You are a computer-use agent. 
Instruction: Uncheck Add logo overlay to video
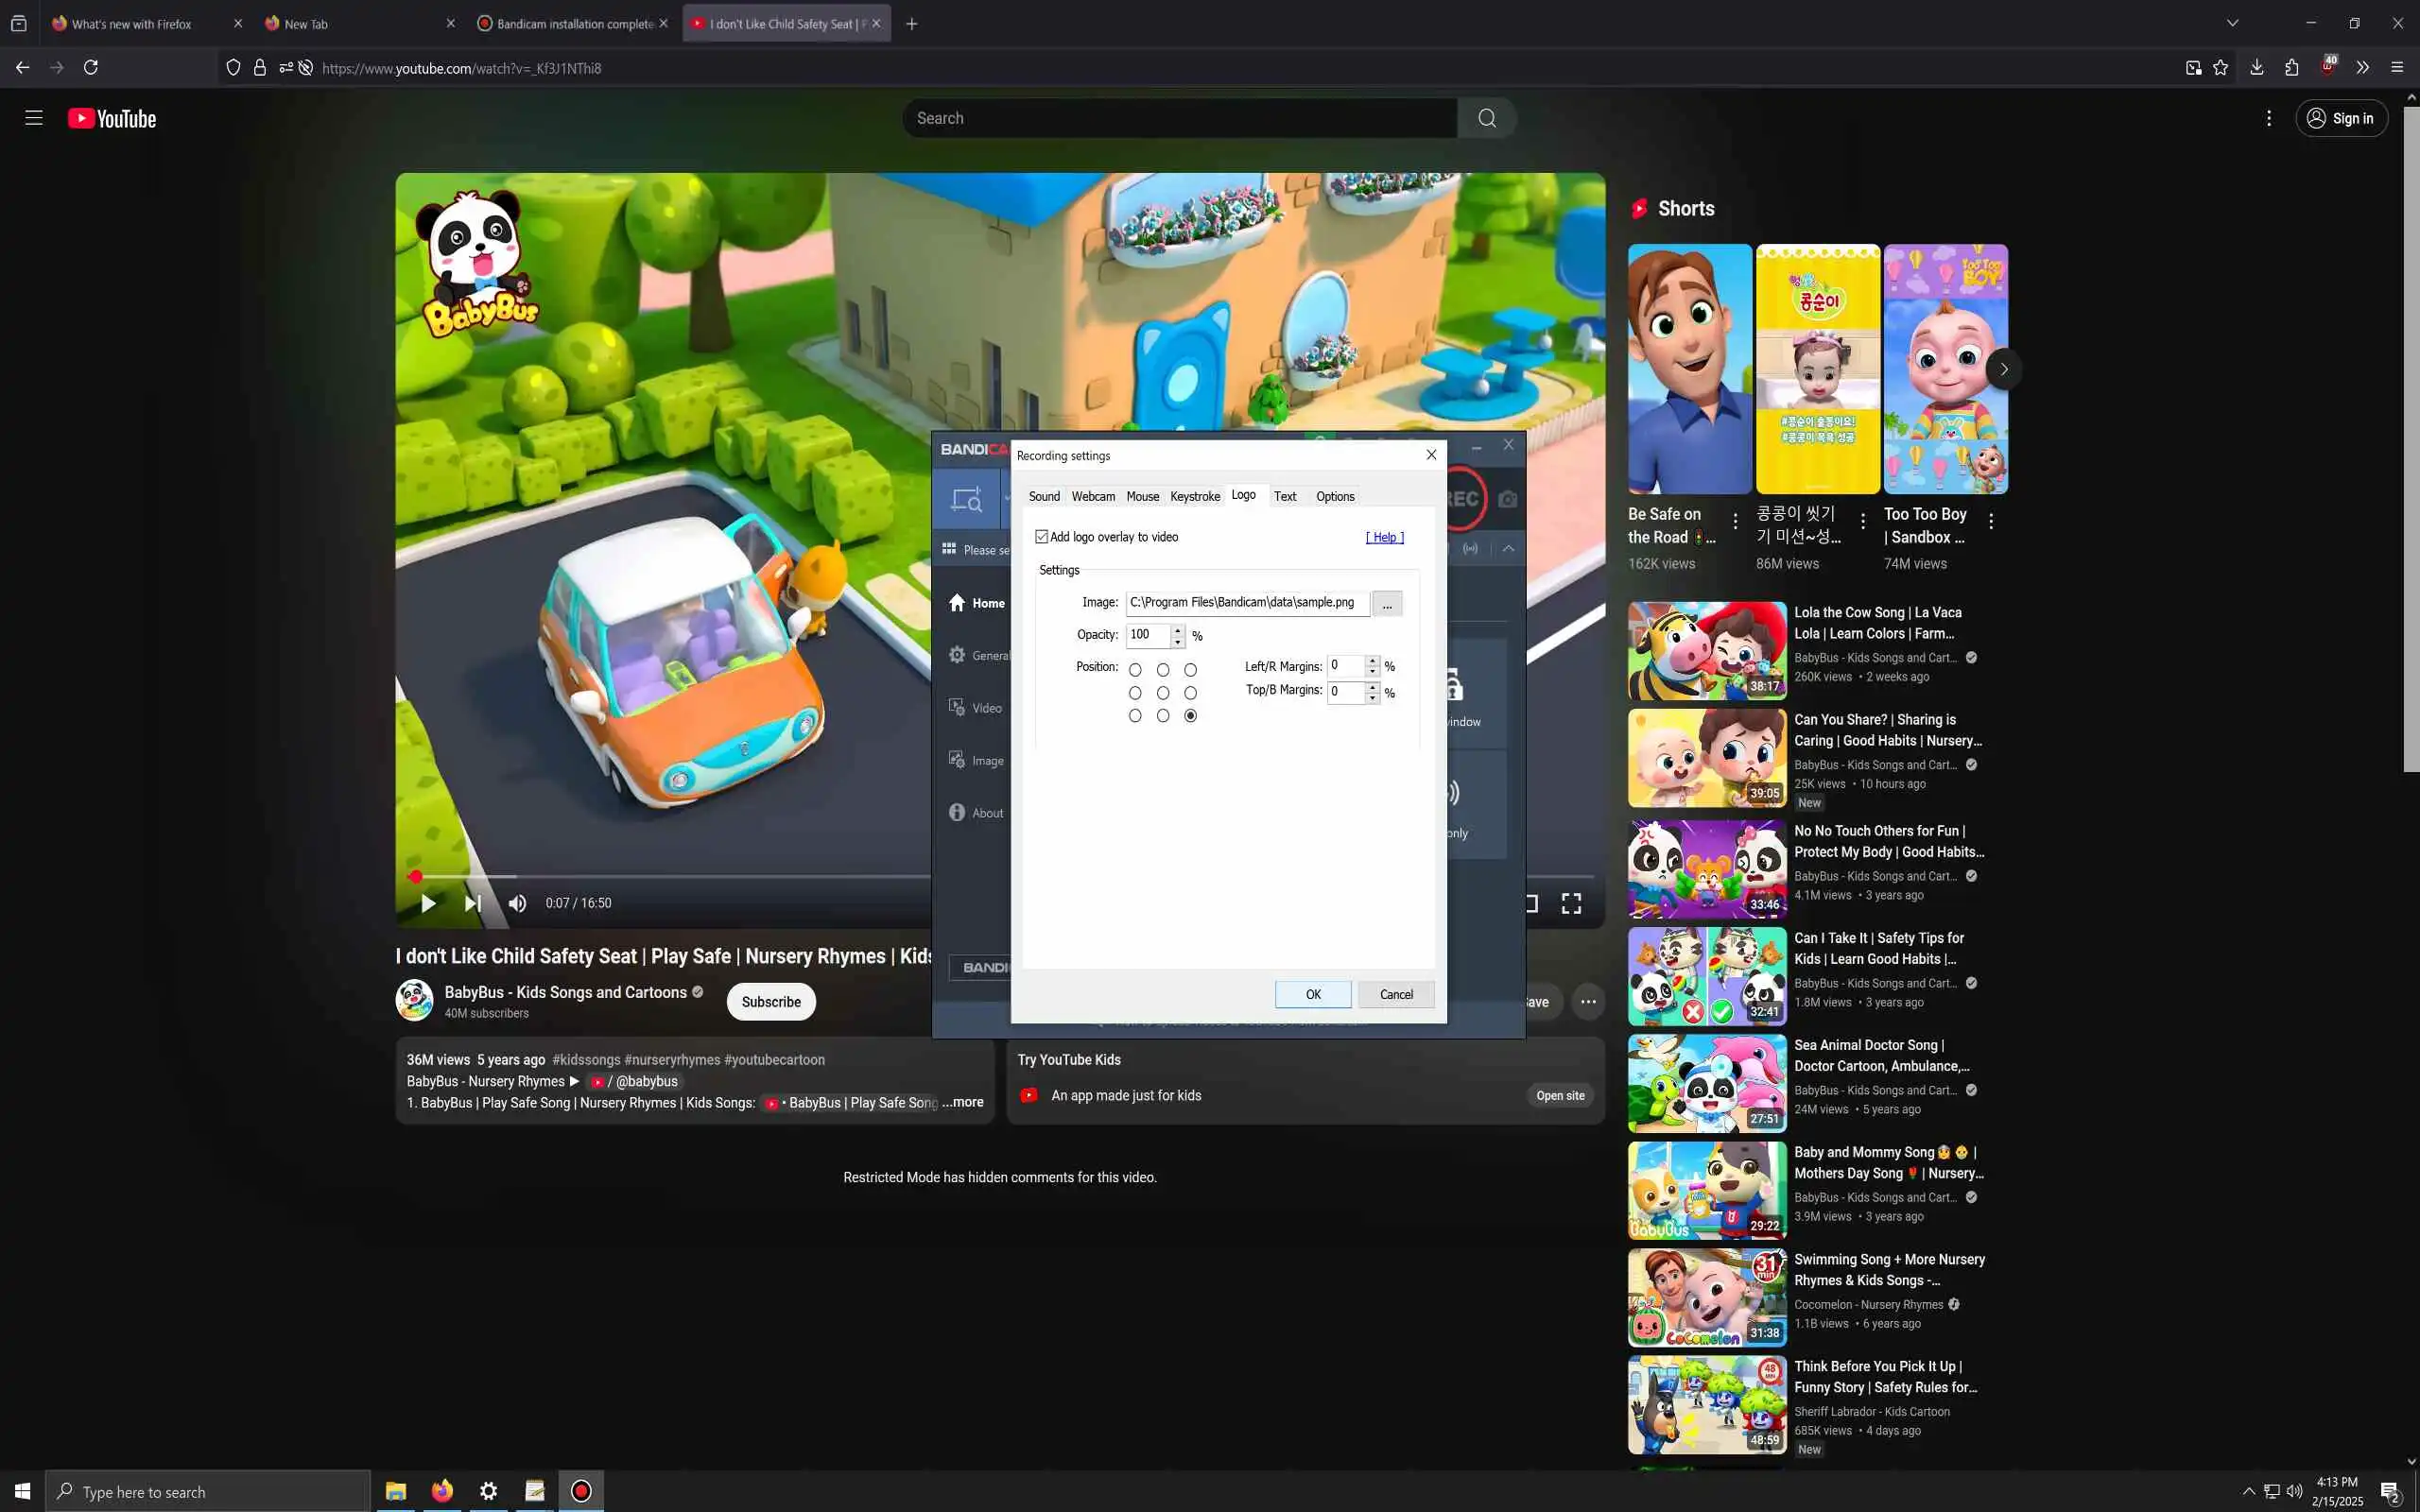tap(1042, 537)
